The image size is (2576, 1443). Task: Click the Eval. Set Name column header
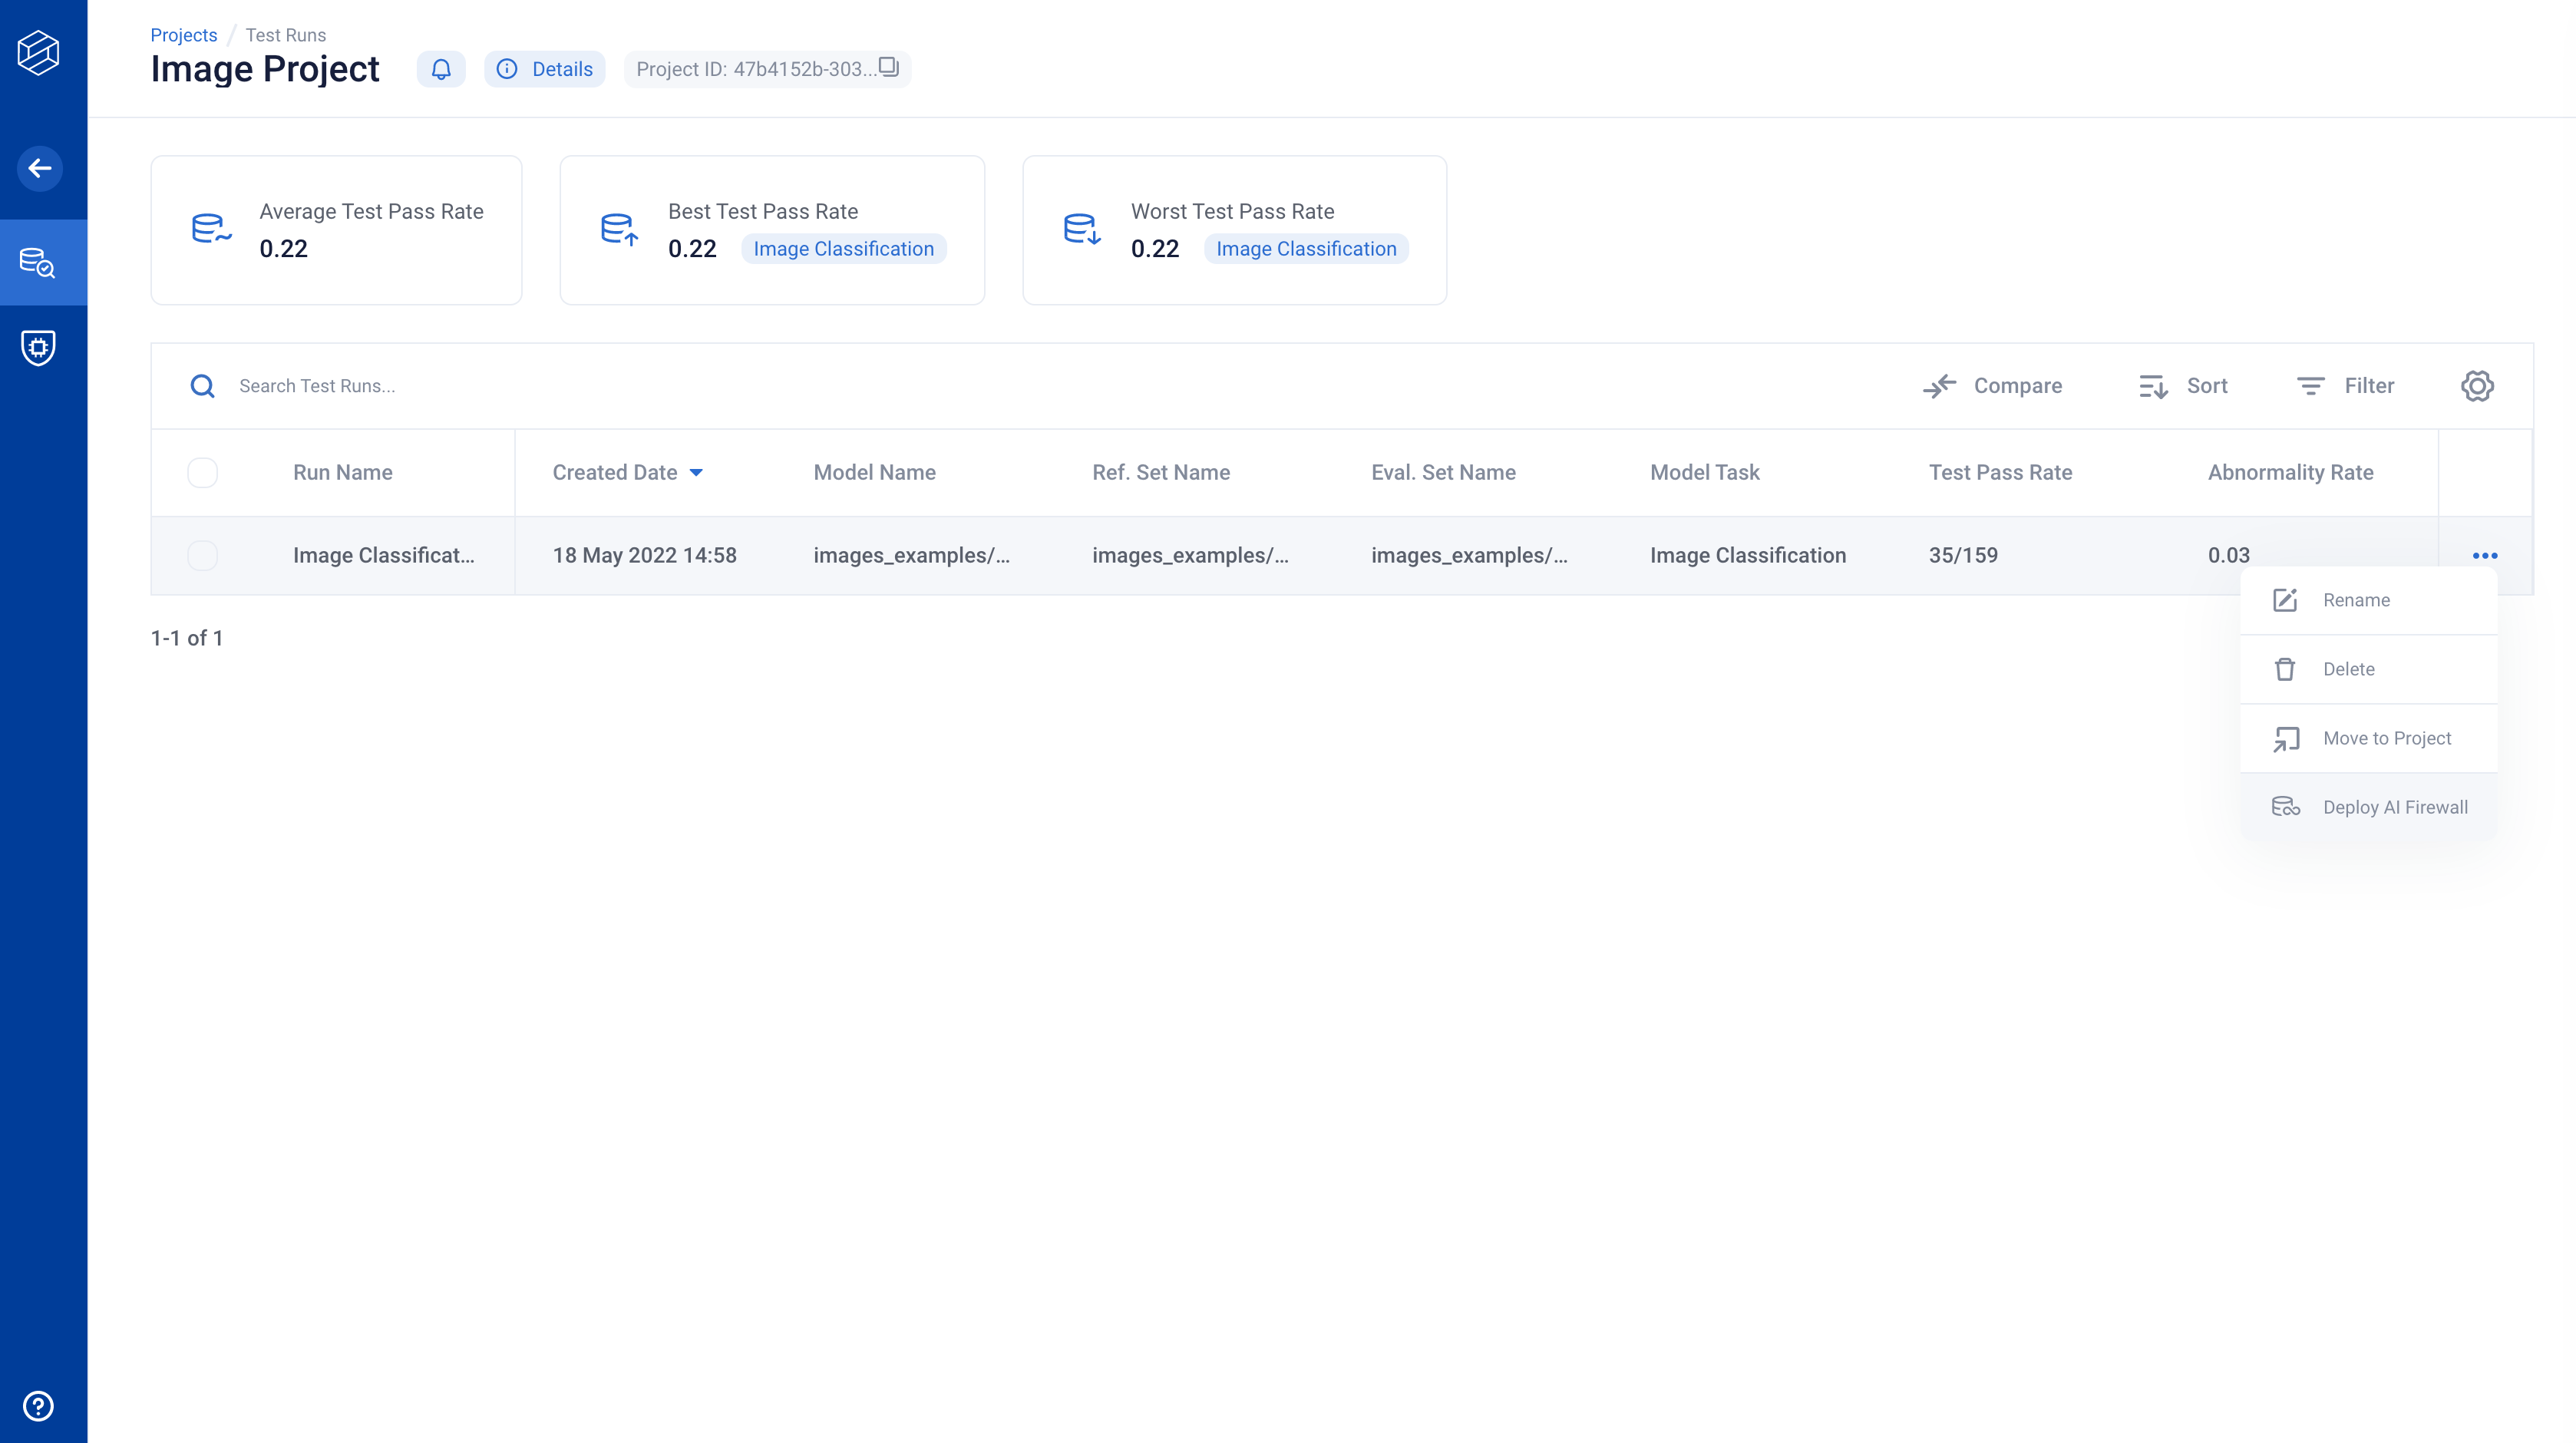click(1443, 473)
